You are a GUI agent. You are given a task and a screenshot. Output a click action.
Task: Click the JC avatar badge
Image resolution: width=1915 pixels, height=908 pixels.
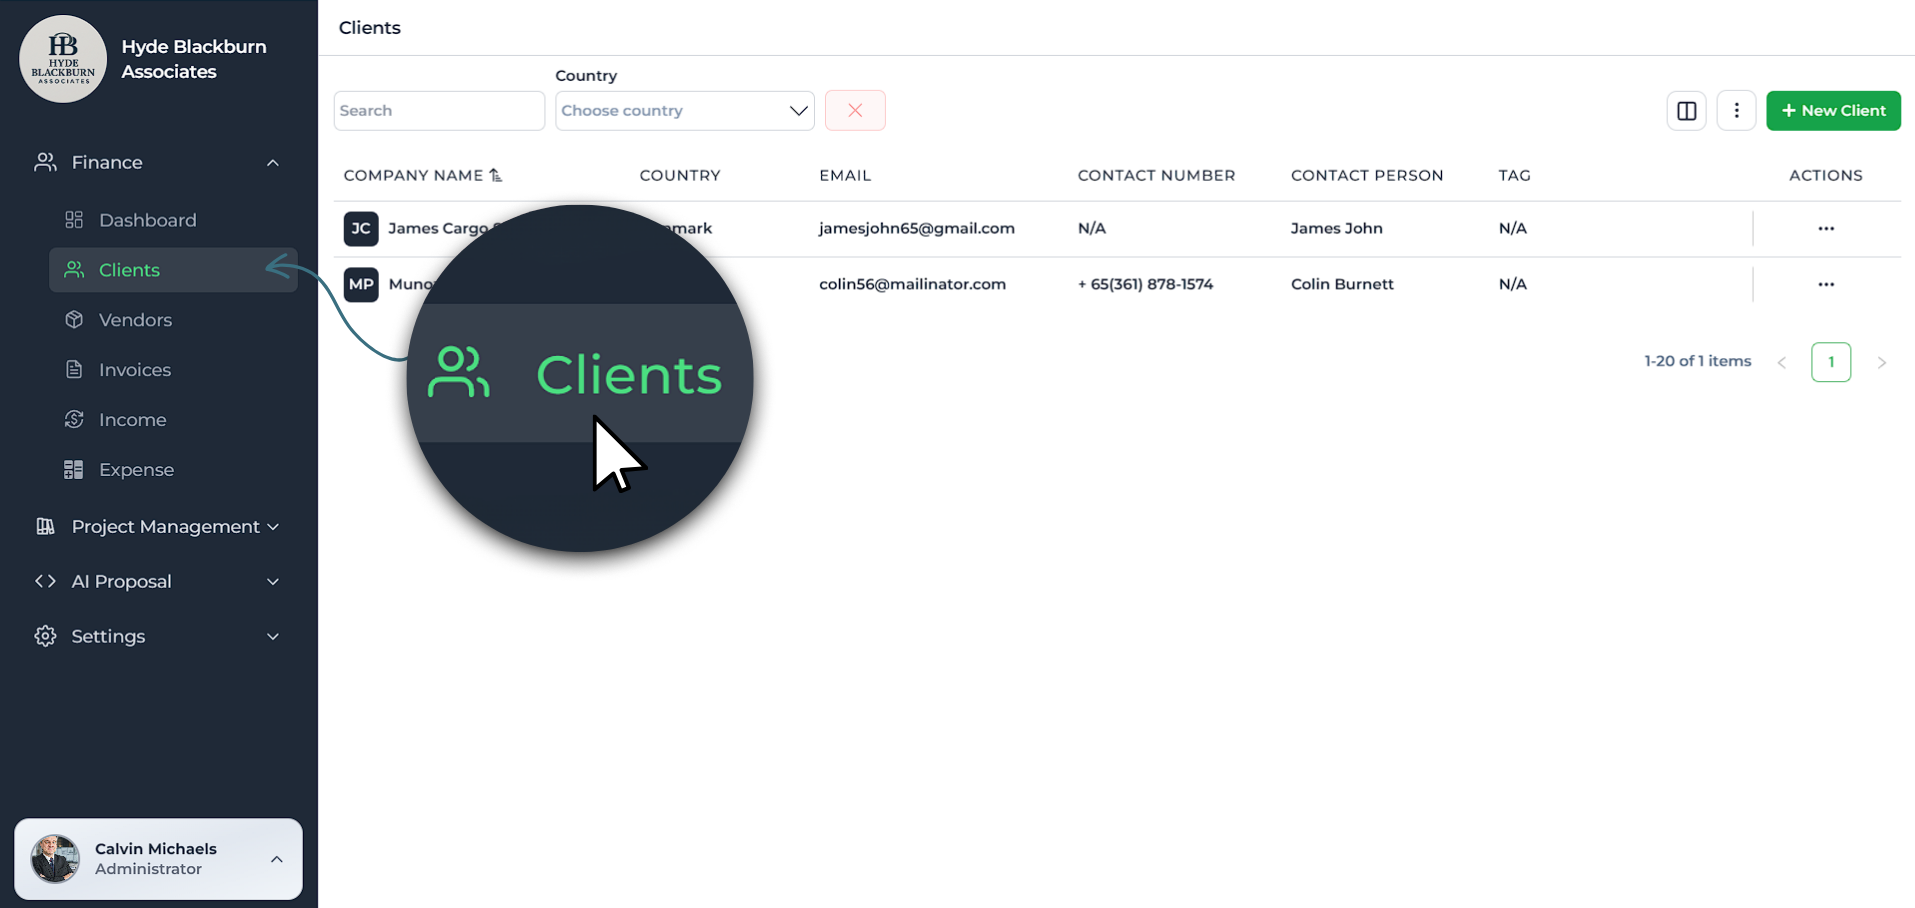pyautogui.click(x=361, y=229)
